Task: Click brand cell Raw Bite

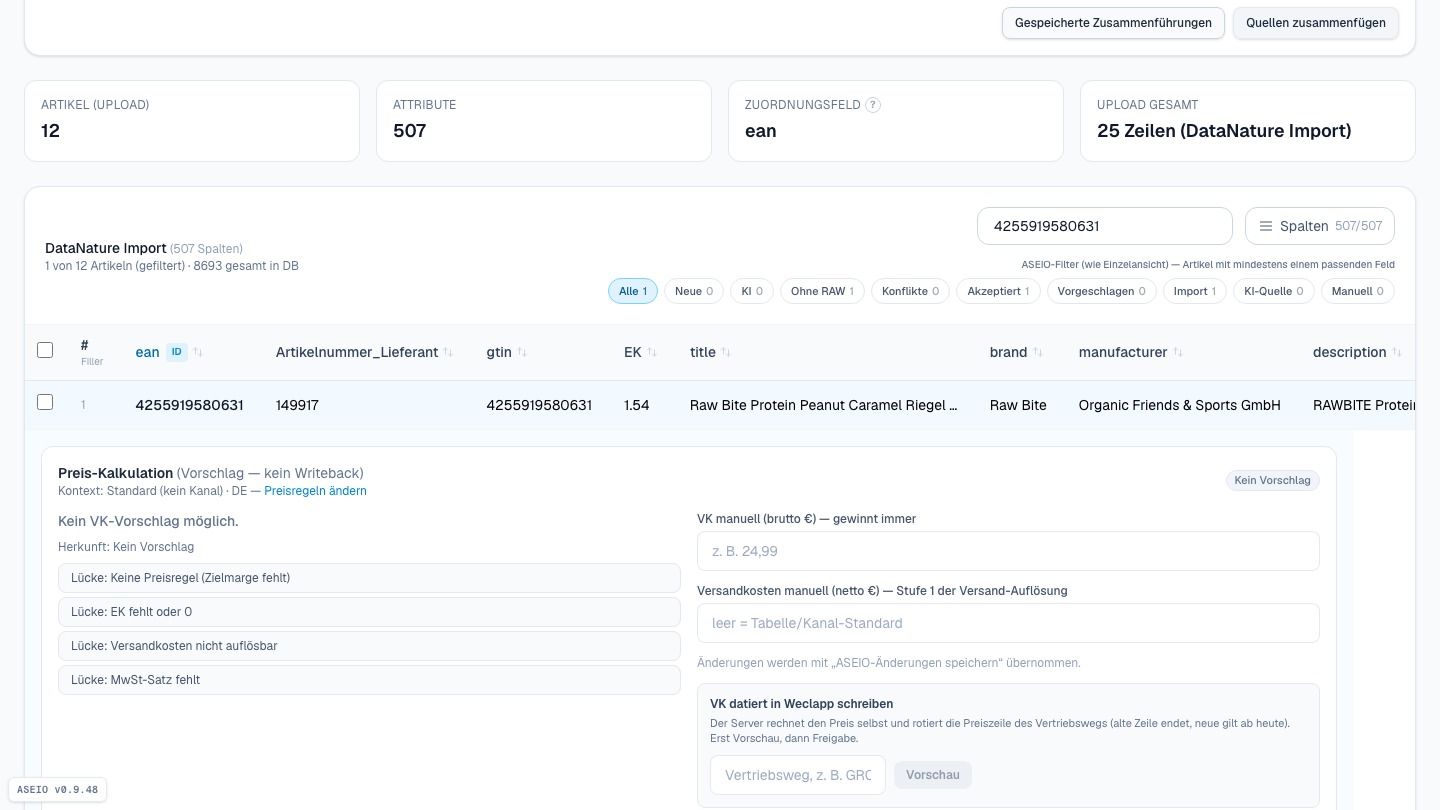Action: coord(1018,405)
